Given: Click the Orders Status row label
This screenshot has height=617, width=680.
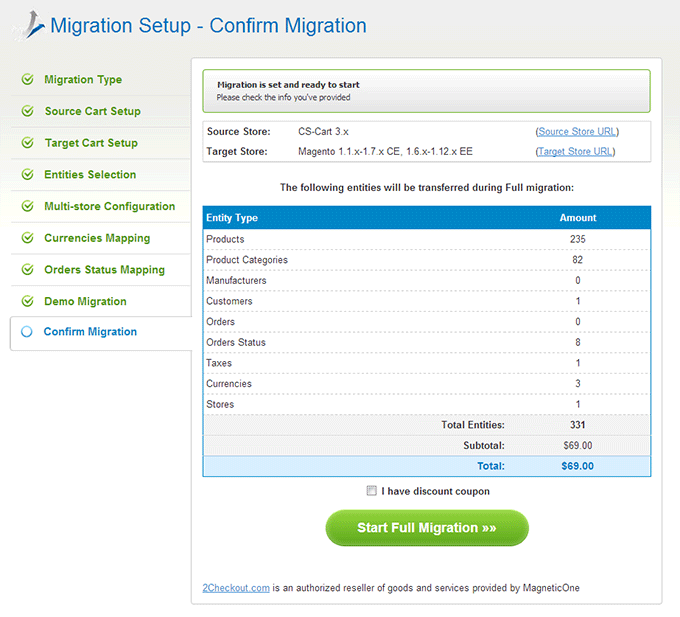Looking at the screenshot, I should (x=236, y=342).
